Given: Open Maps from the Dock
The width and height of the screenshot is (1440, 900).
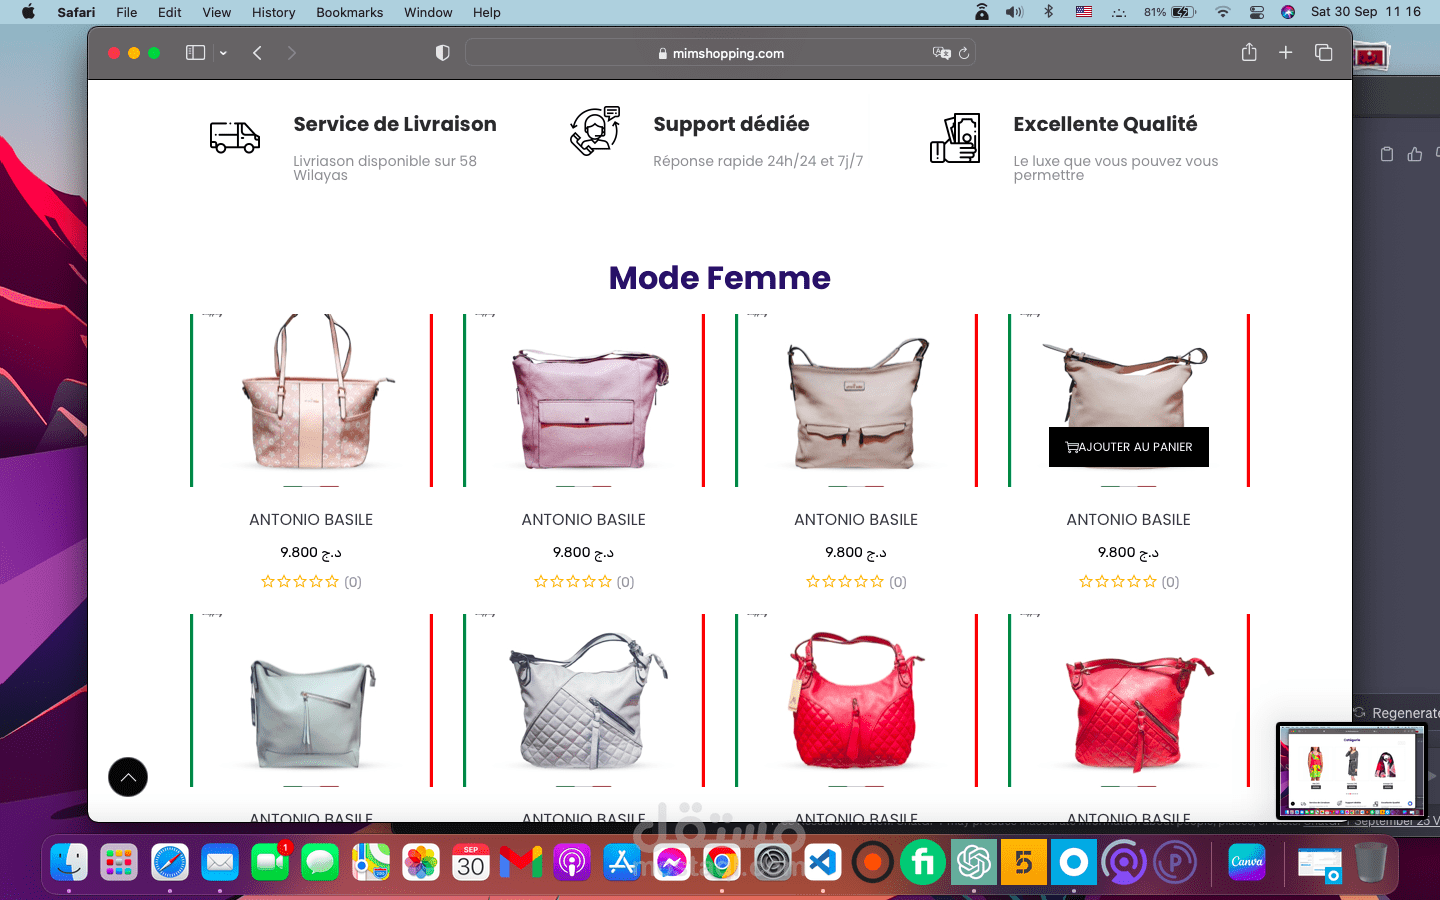Looking at the screenshot, I should click(371, 862).
